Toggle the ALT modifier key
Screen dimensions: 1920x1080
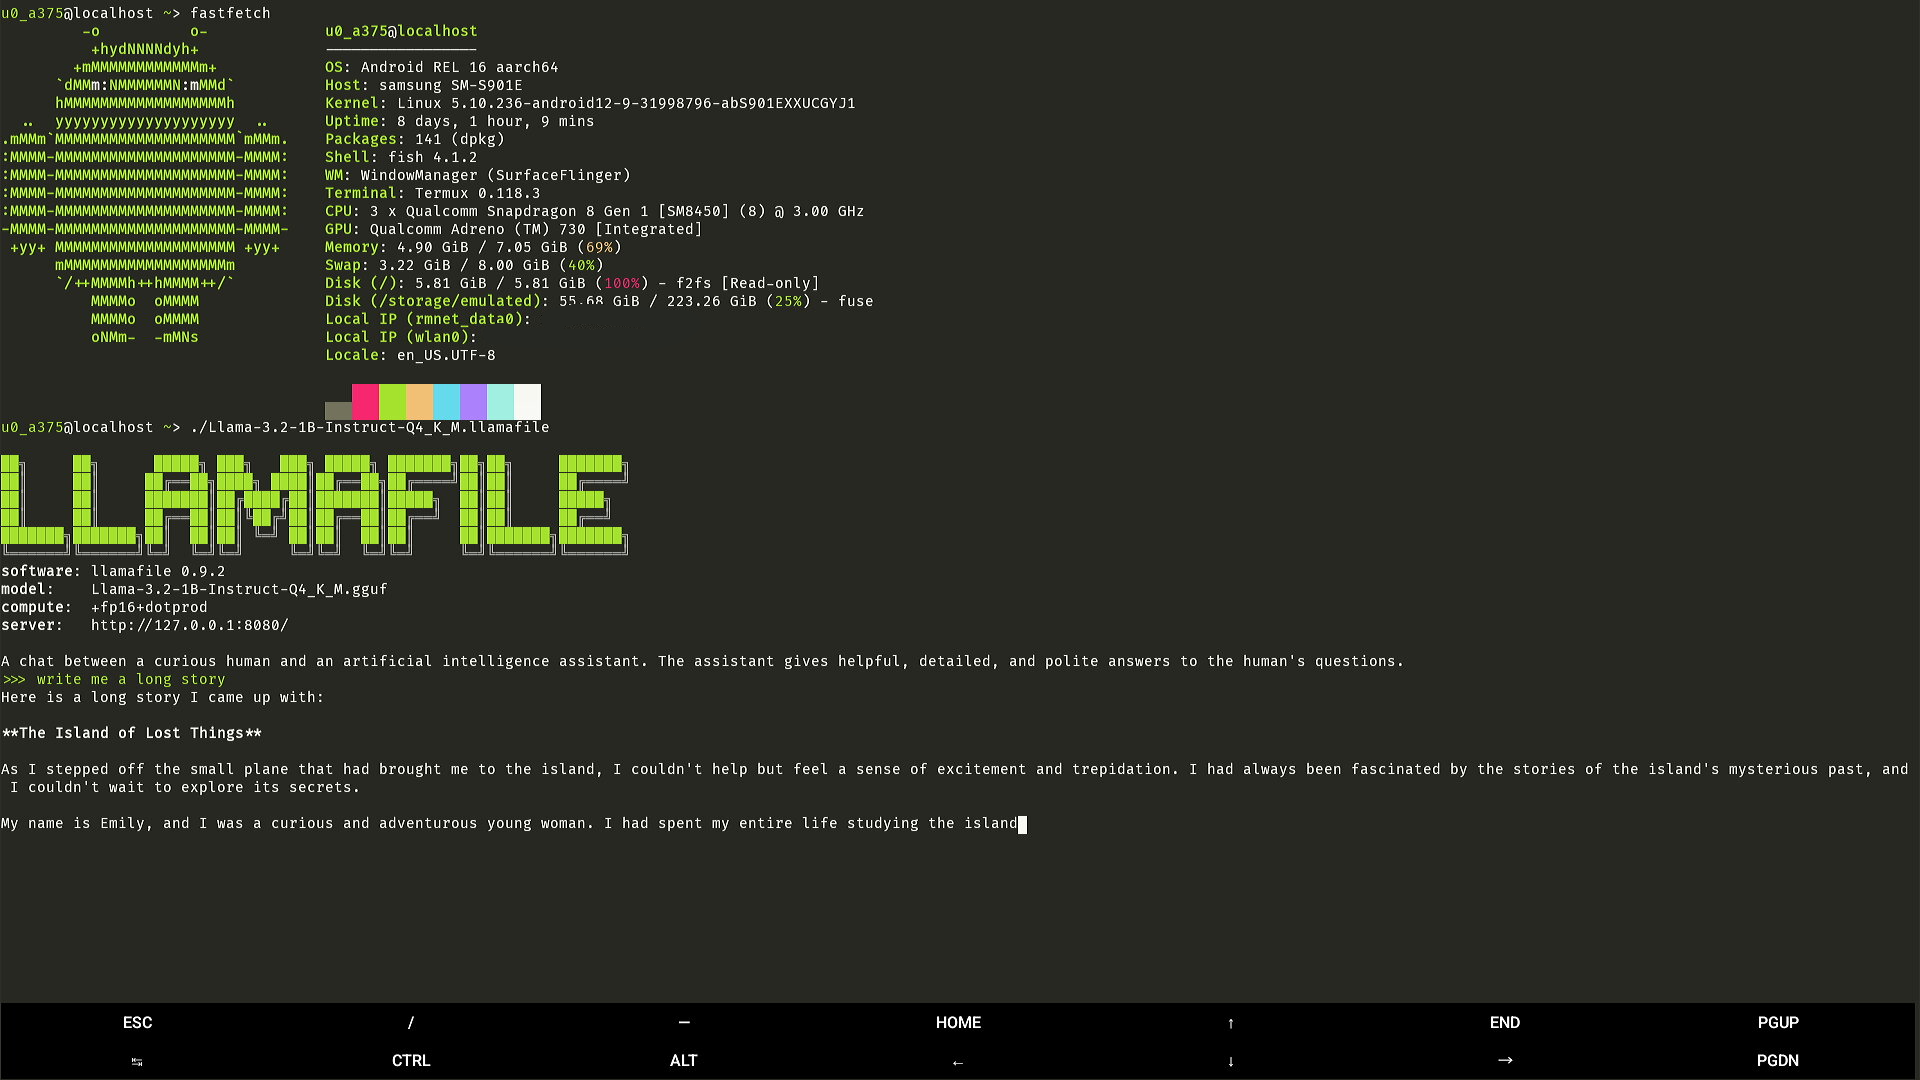coord(684,1061)
